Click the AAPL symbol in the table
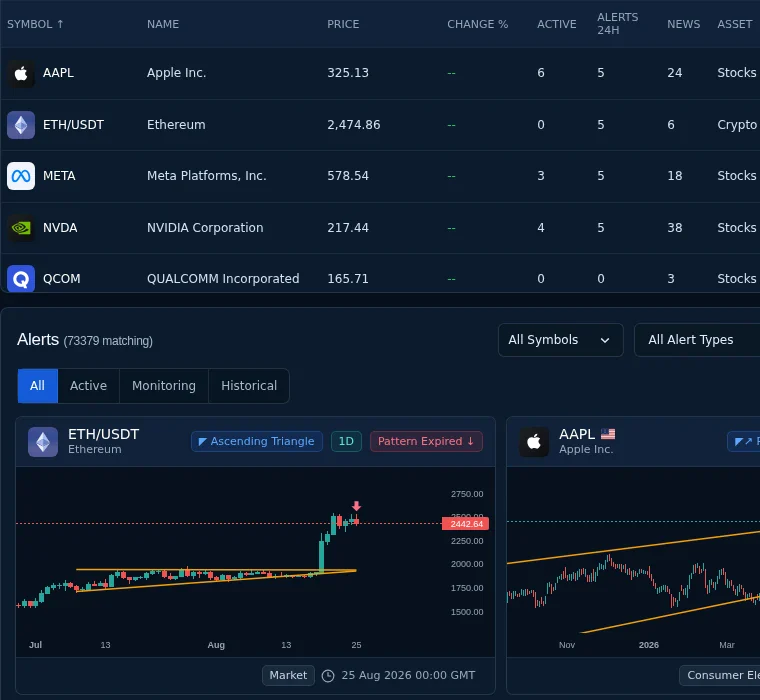 pyautogui.click(x=58, y=73)
